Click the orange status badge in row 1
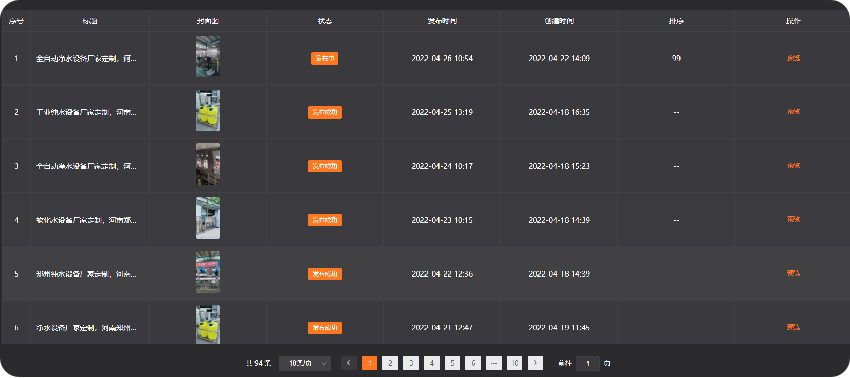This screenshot has width=850, height=378. (x=325, y=59)
